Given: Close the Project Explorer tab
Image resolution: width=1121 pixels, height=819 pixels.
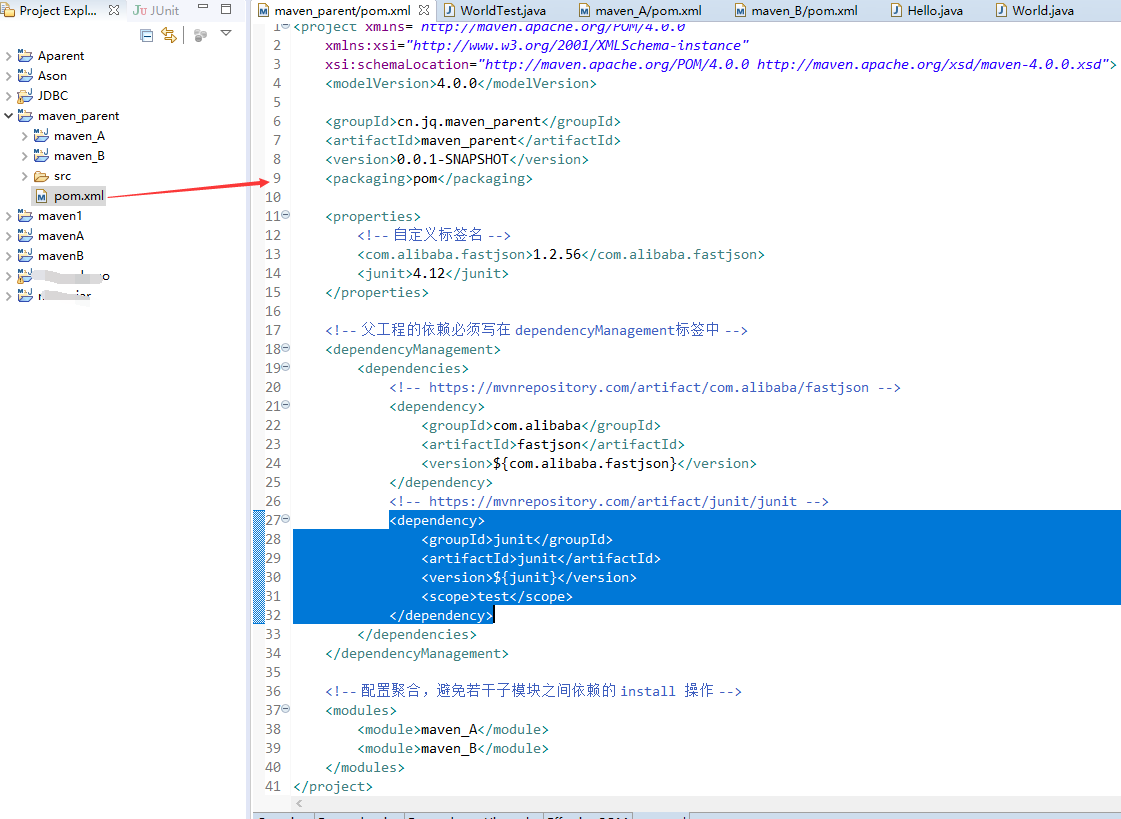Looking at the screenshot, I should [x=114, y=10].
